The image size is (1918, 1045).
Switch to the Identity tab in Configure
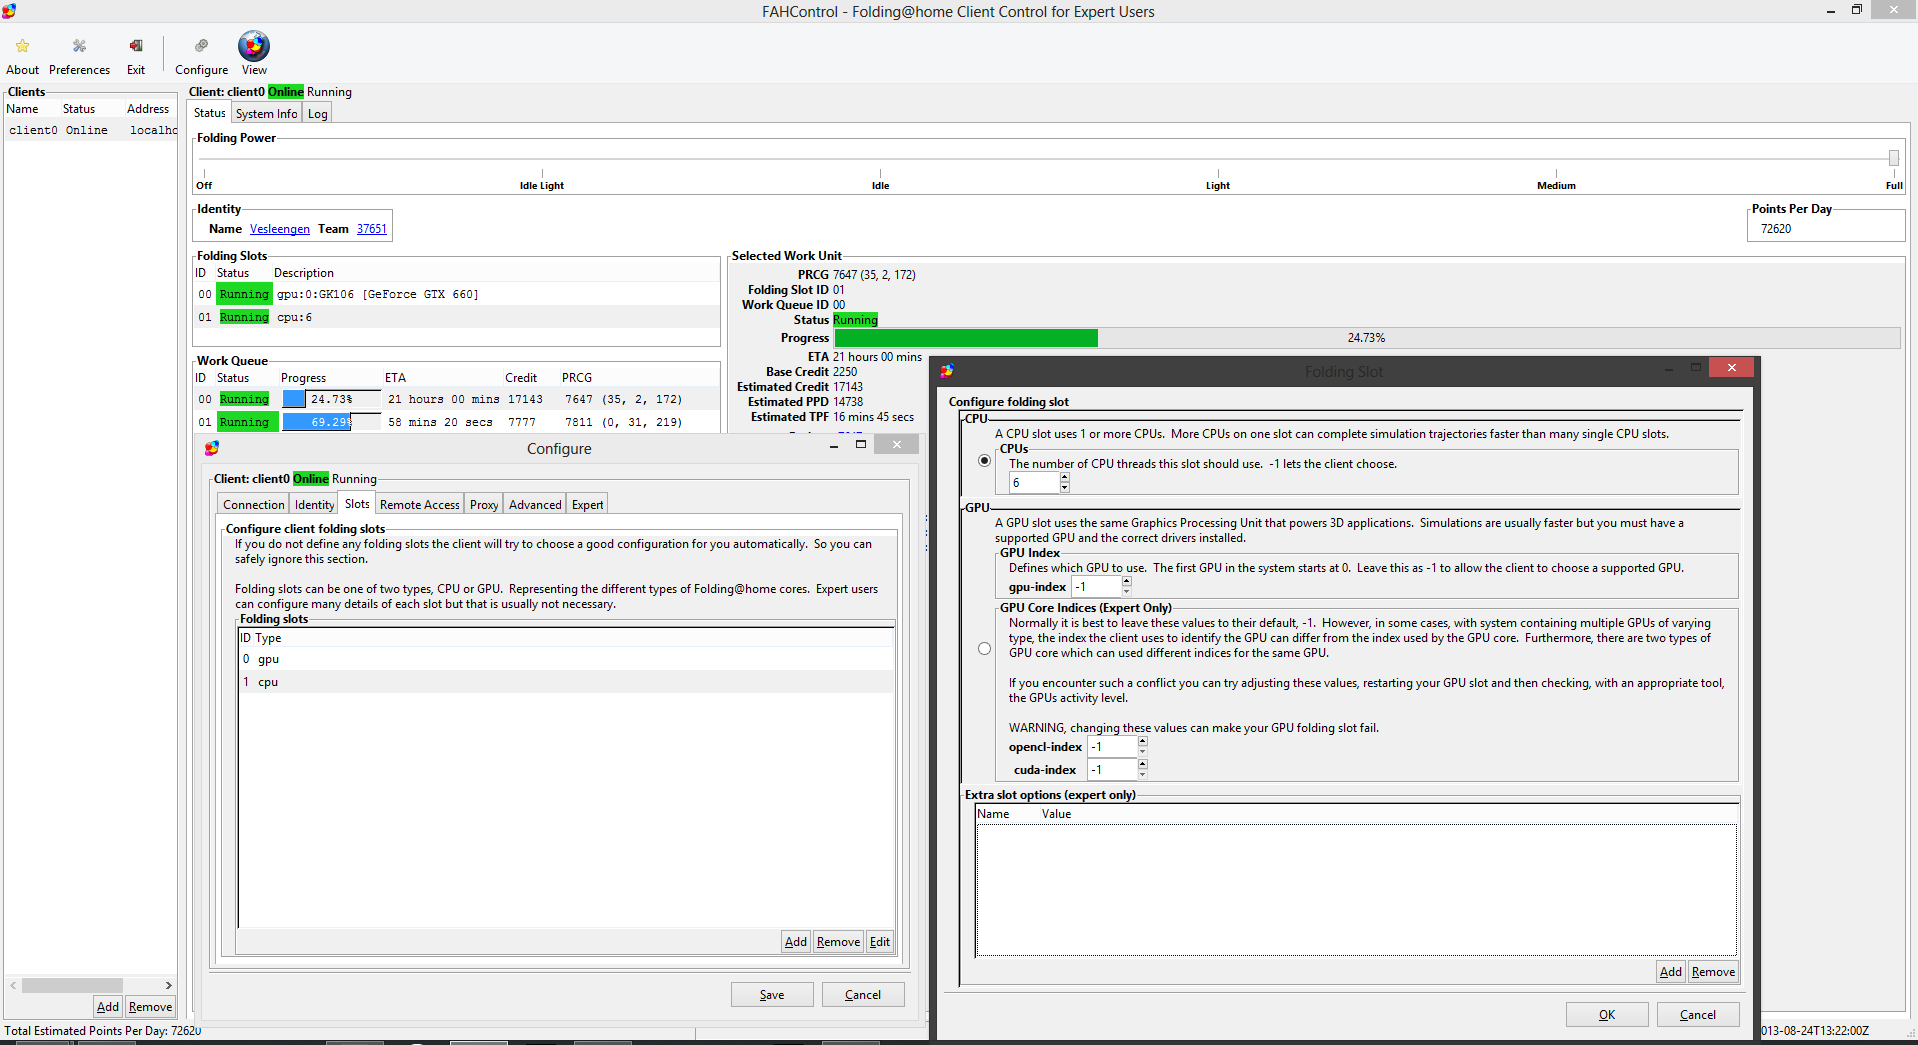[315, 505]
